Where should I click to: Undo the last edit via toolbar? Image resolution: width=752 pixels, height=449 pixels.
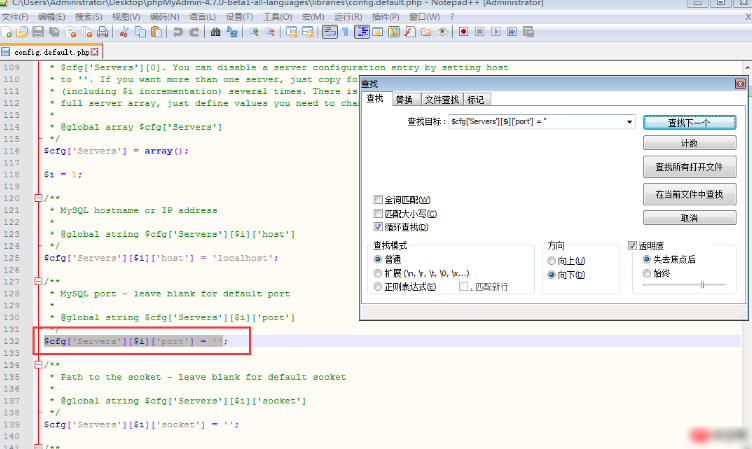pos(178,32)
